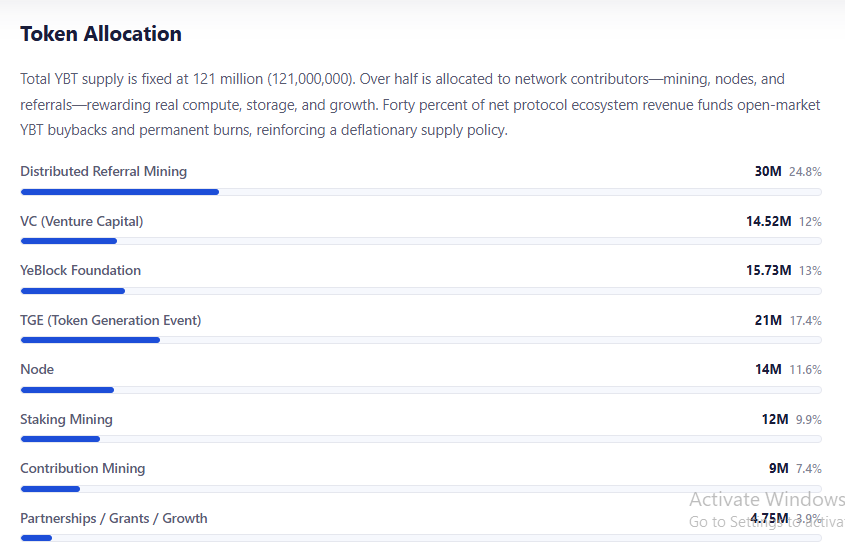845x553 pixels.
Task: Click the YeBlock Foundation progress bar
Action: tap(421, 291)
